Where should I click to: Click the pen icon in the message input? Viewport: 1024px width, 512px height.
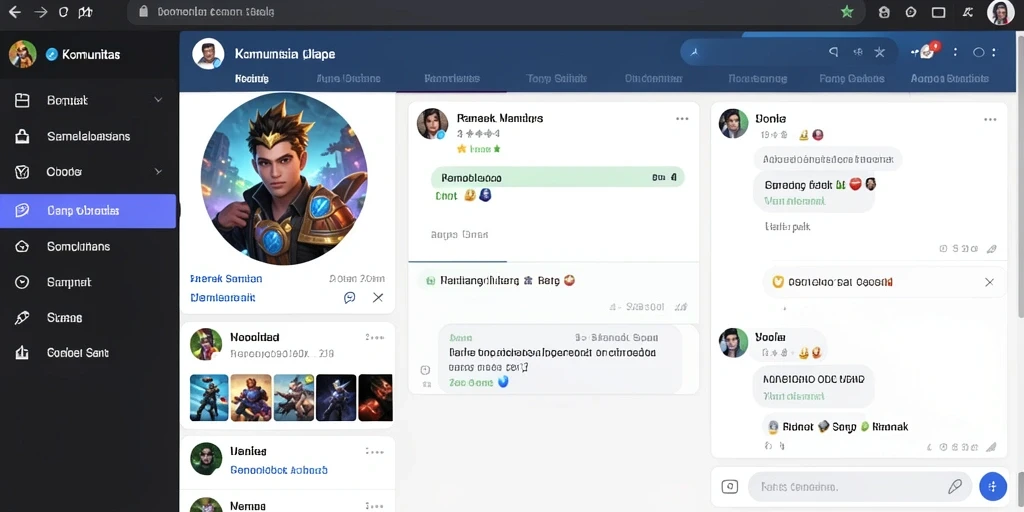pyautogui.click(x=954, y=487)
